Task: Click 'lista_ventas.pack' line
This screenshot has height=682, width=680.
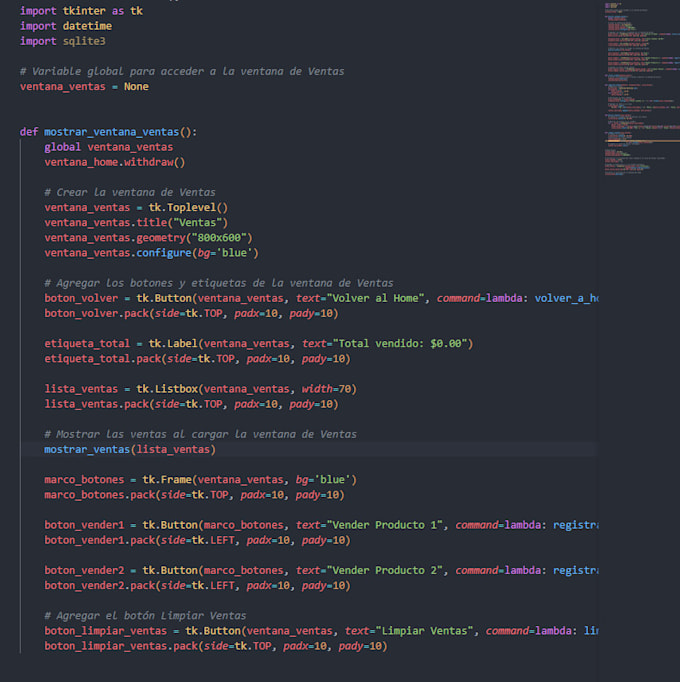Action: (191, 404)
